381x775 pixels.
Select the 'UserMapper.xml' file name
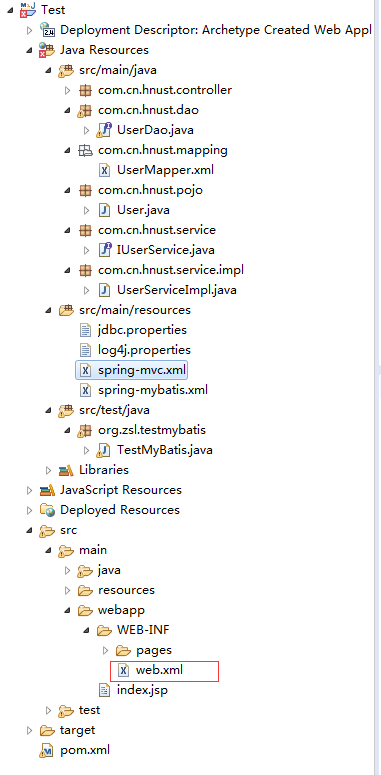pos(166,171)
